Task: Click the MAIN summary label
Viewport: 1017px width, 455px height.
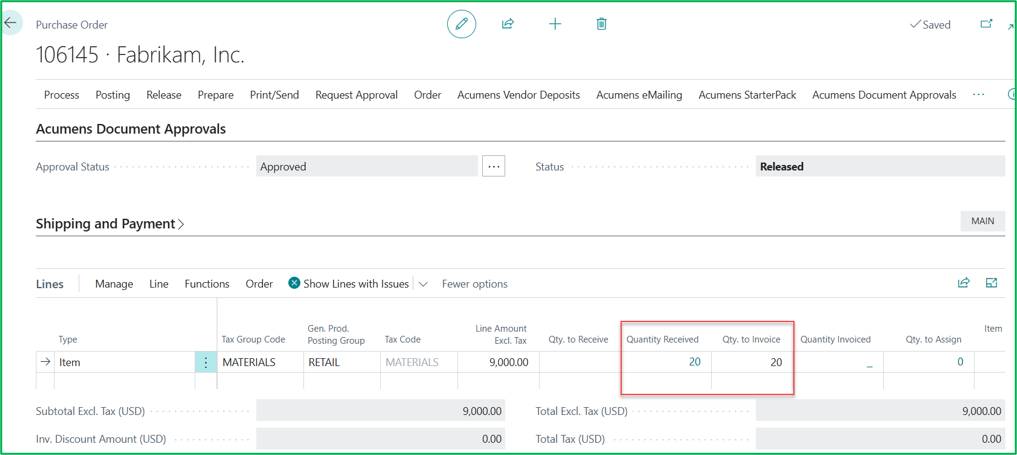Action: pyautogui.click(x=983, y=221)
